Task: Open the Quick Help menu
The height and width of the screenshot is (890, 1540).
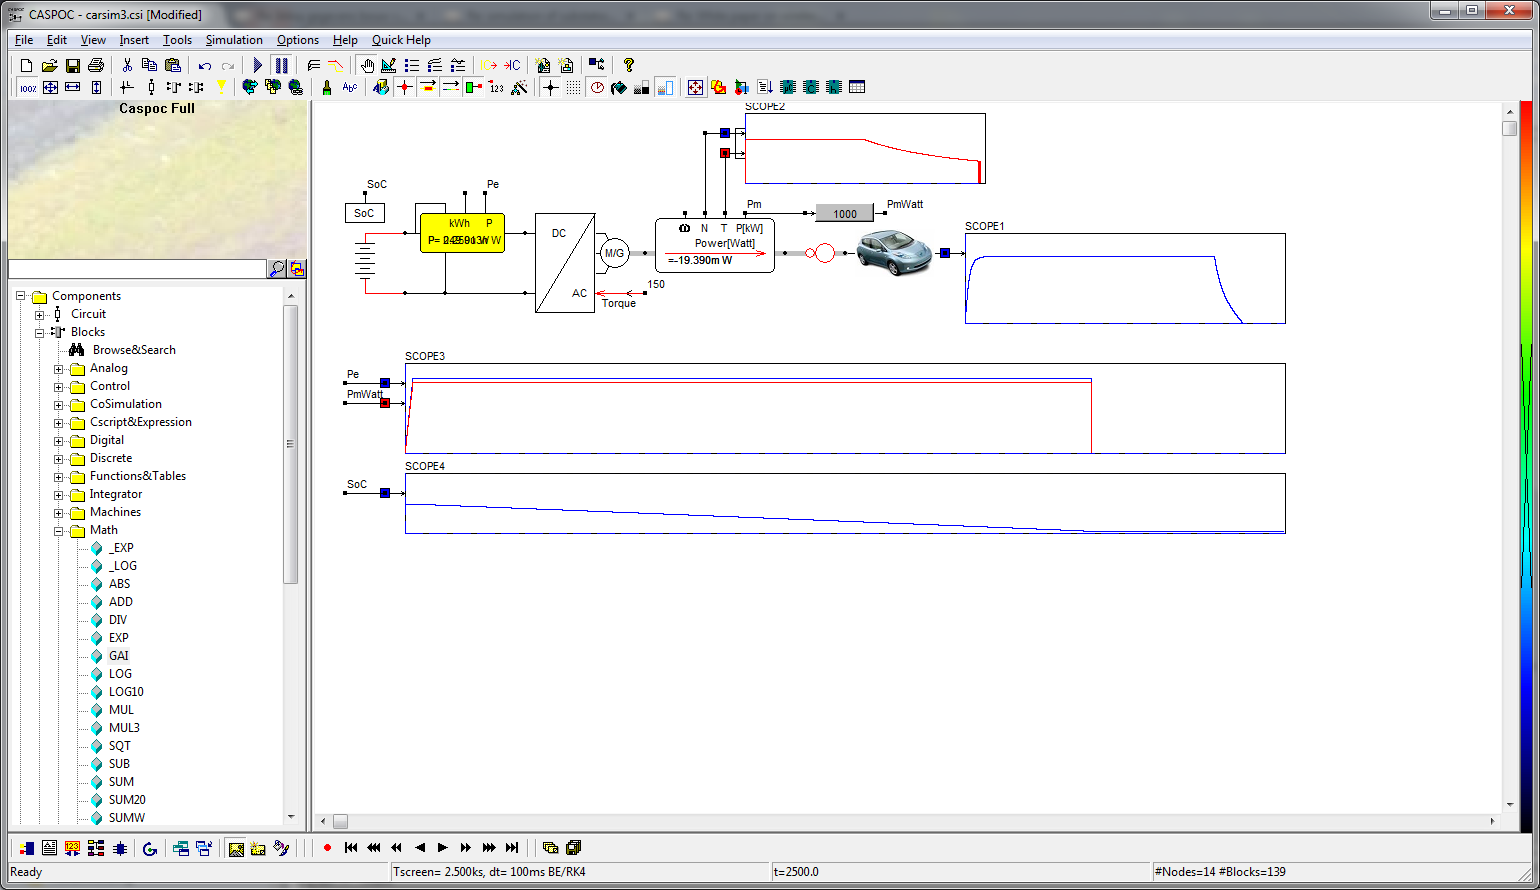Action: (401, 40)
